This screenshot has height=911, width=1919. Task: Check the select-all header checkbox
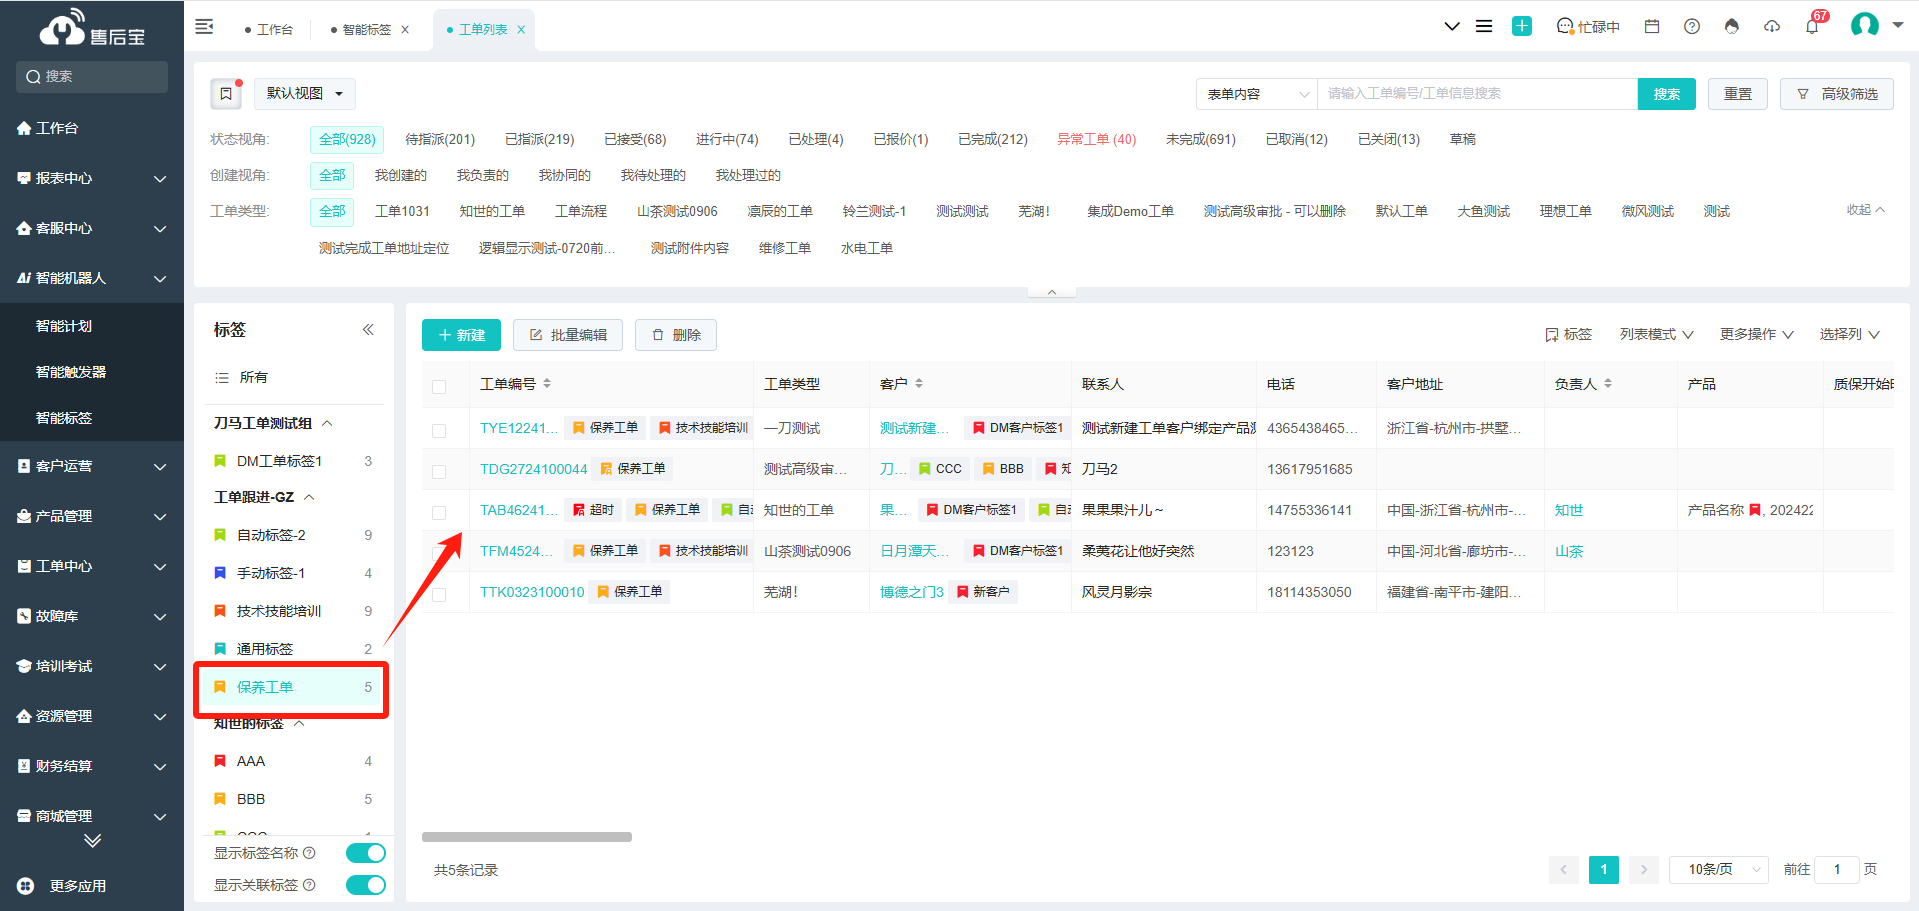click(x=439, y=386)
